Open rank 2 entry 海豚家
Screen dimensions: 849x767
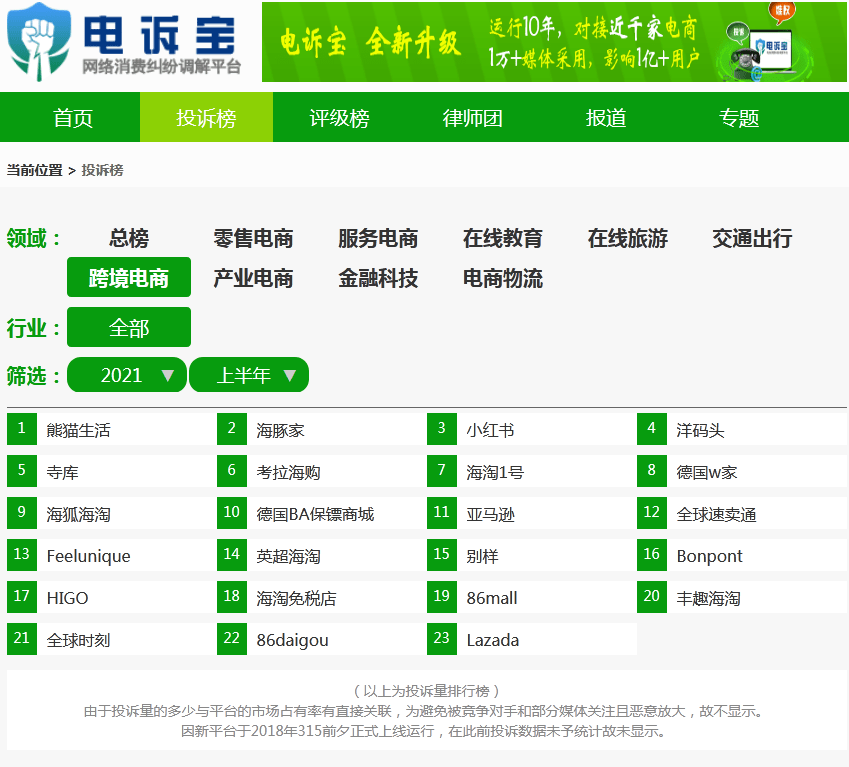(322, 429)
